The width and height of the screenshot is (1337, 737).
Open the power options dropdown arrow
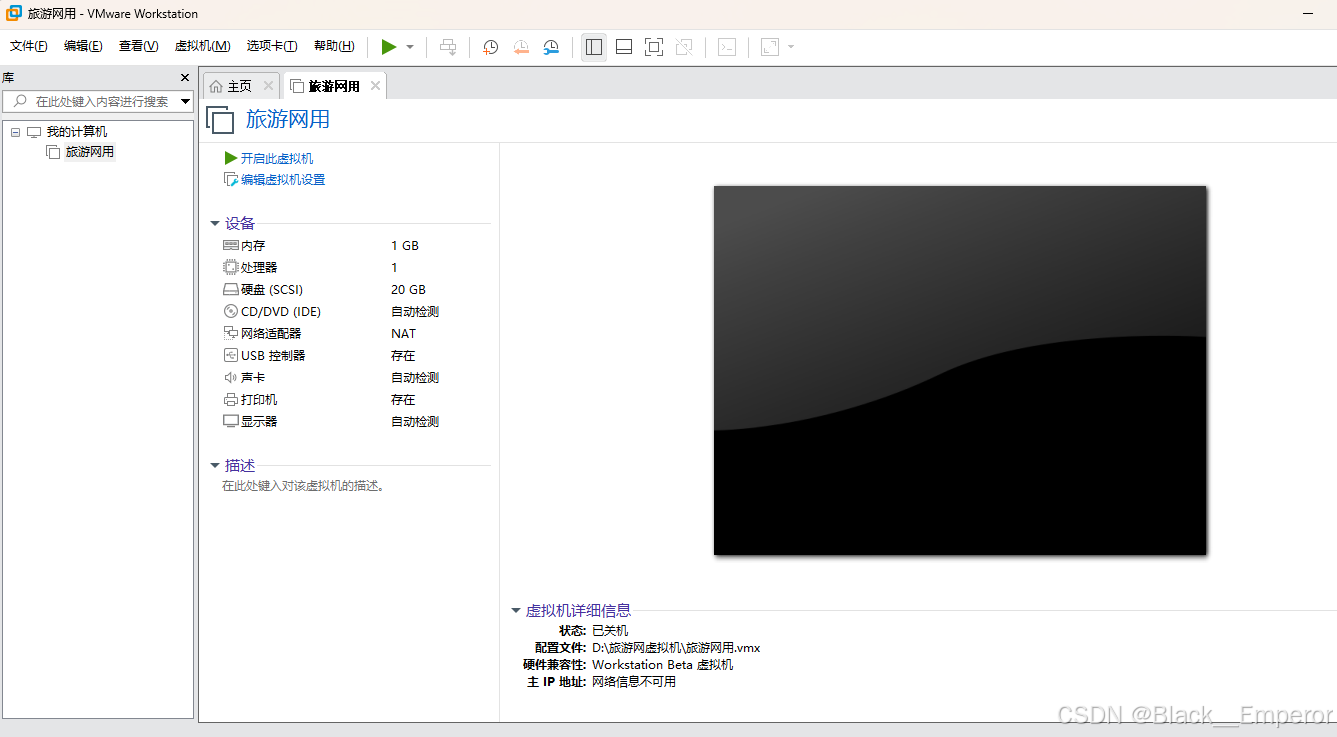[x=410, y=47]
